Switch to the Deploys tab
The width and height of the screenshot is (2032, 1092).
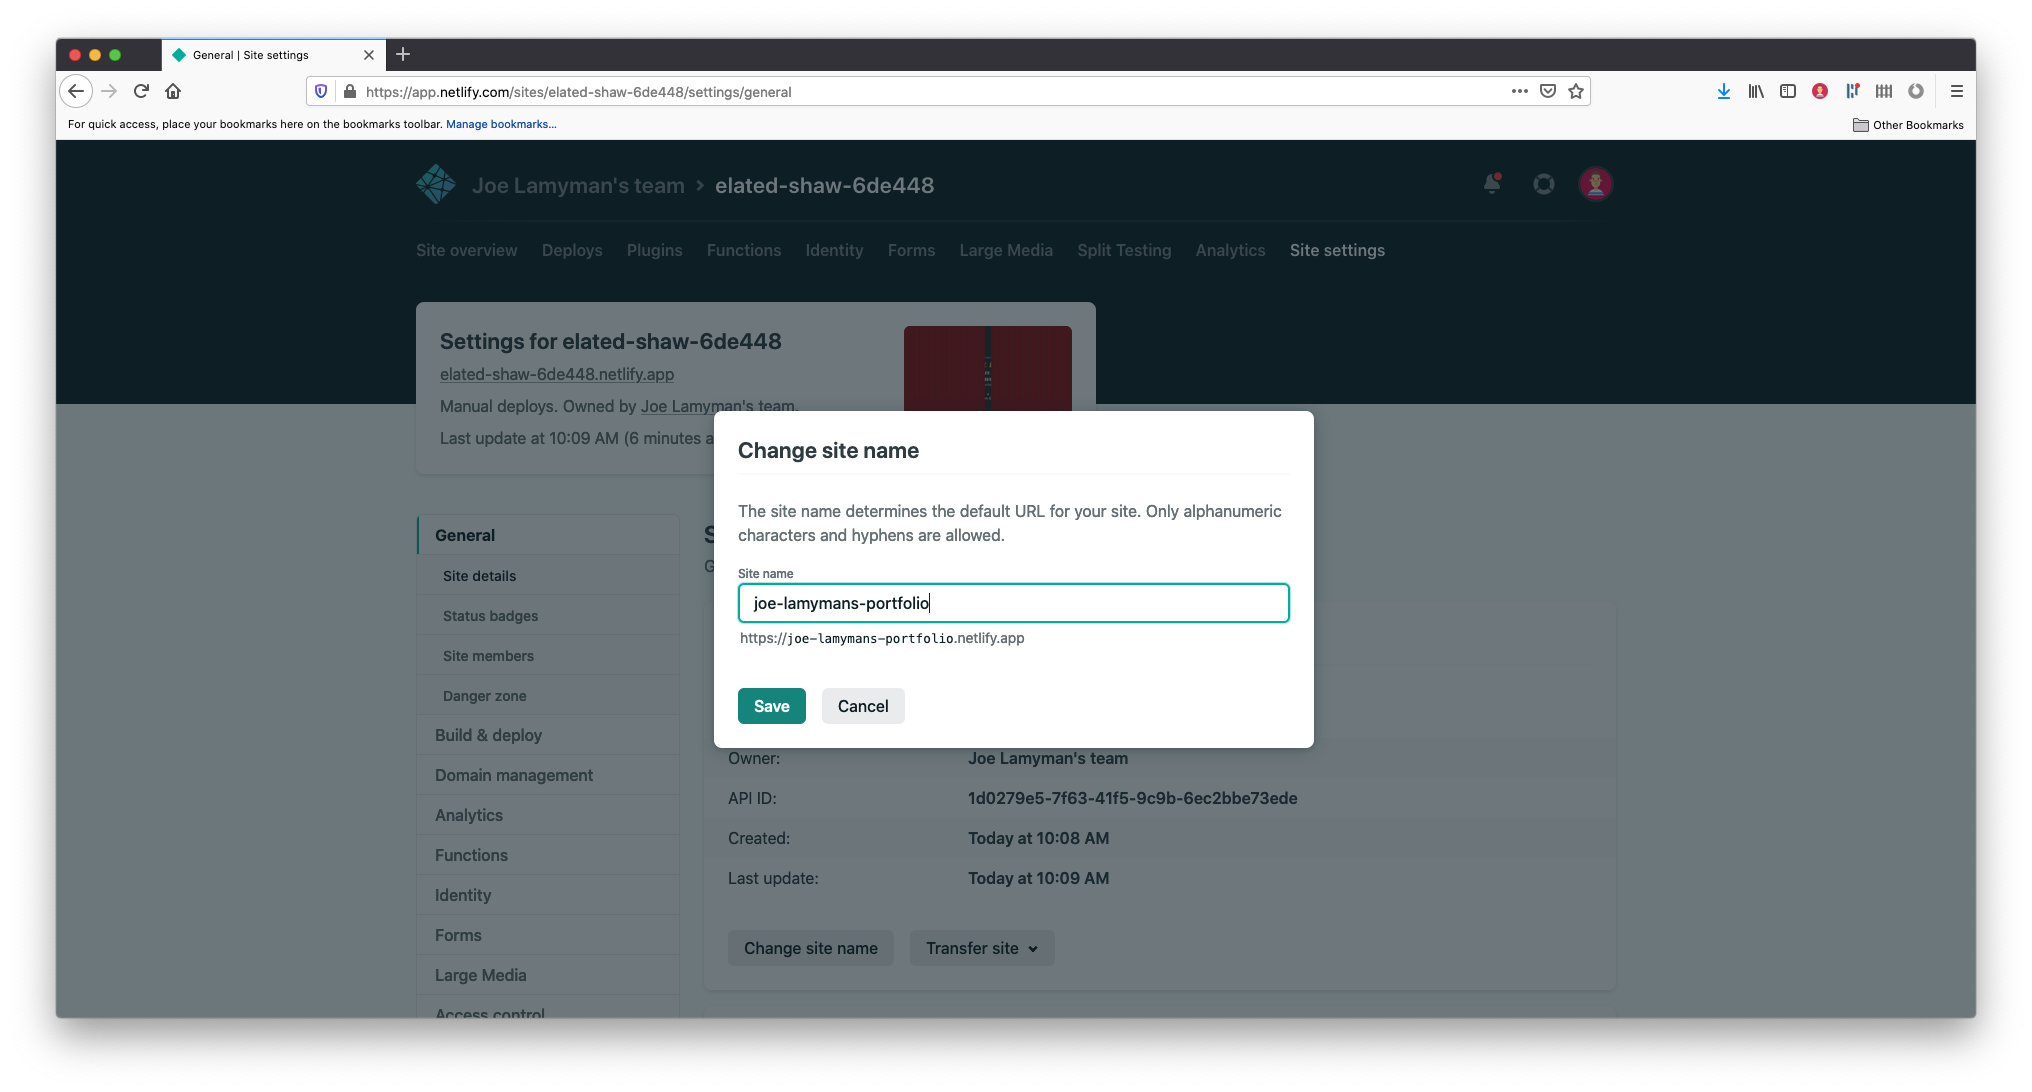click(x=572, y=250)
